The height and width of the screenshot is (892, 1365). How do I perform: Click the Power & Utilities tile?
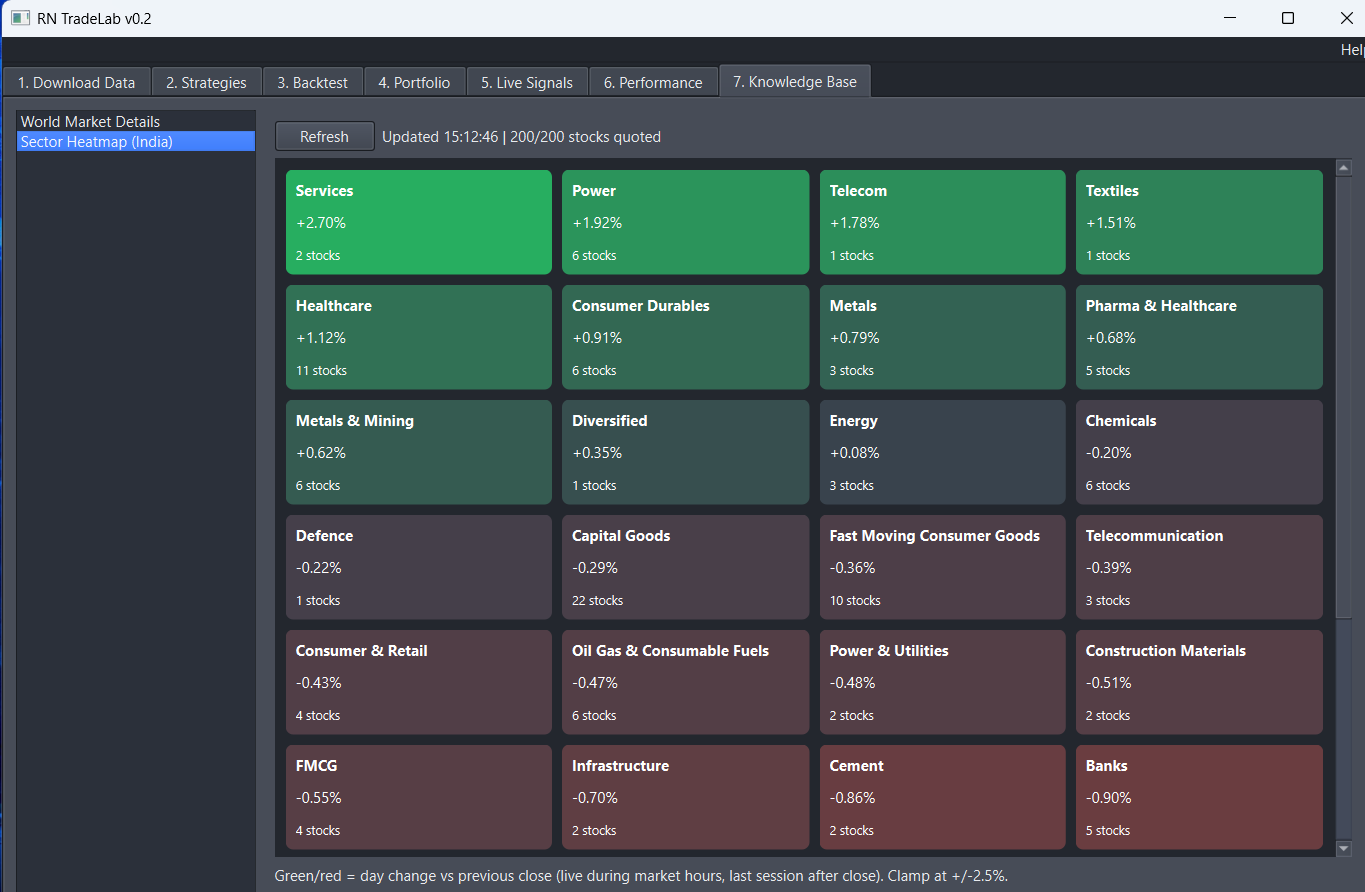pos(943,682)
